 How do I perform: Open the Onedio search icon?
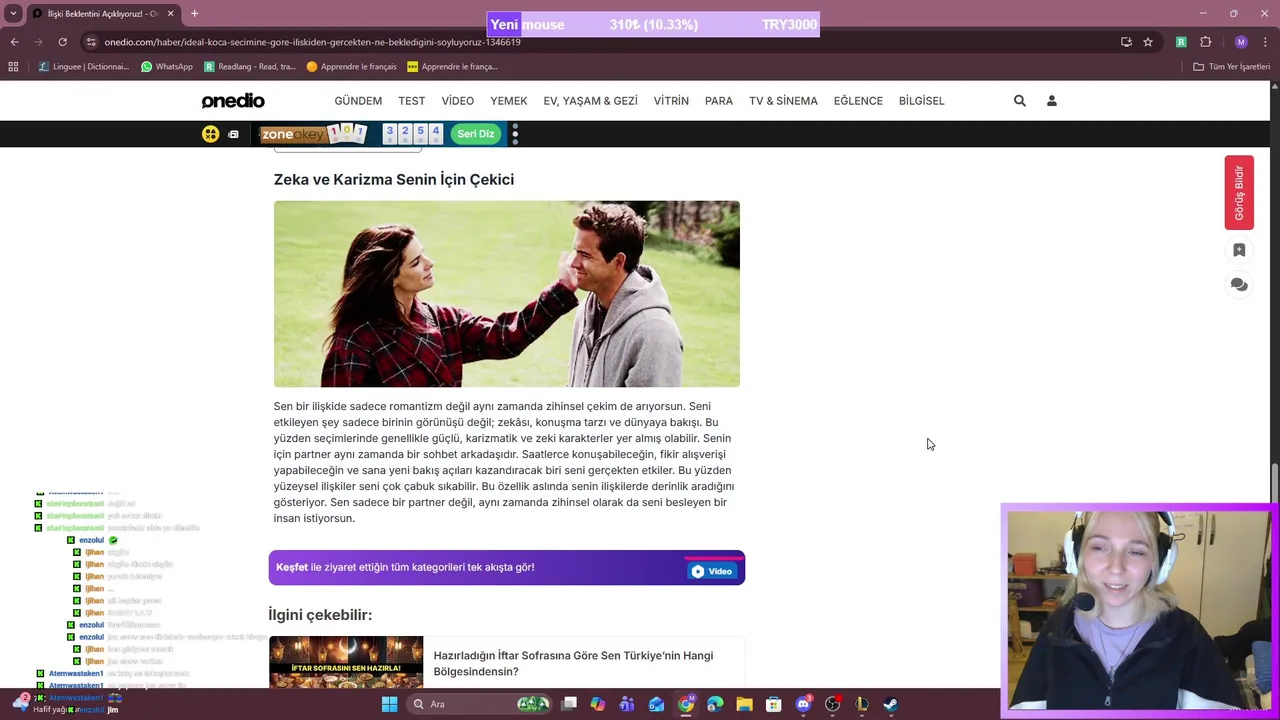[1020, 101]
